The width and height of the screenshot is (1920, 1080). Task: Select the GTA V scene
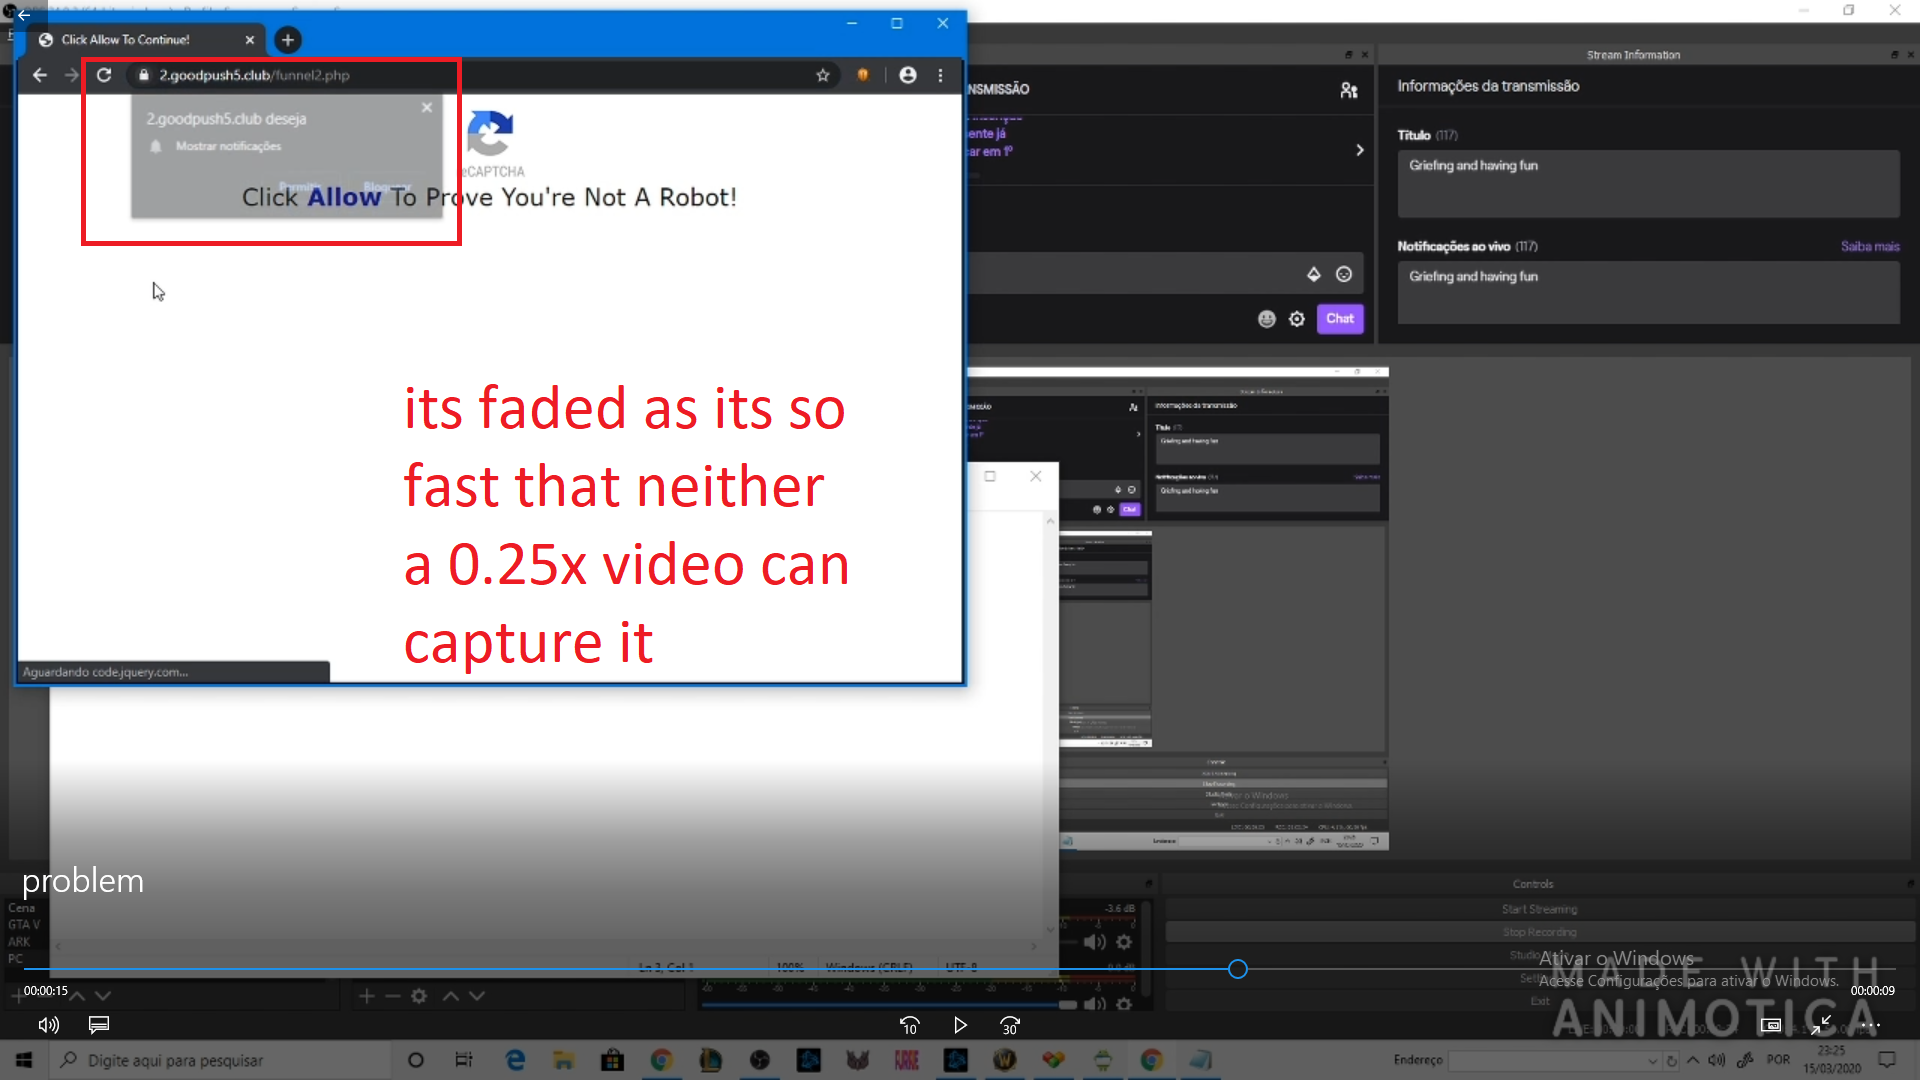(x=24, y=925)
